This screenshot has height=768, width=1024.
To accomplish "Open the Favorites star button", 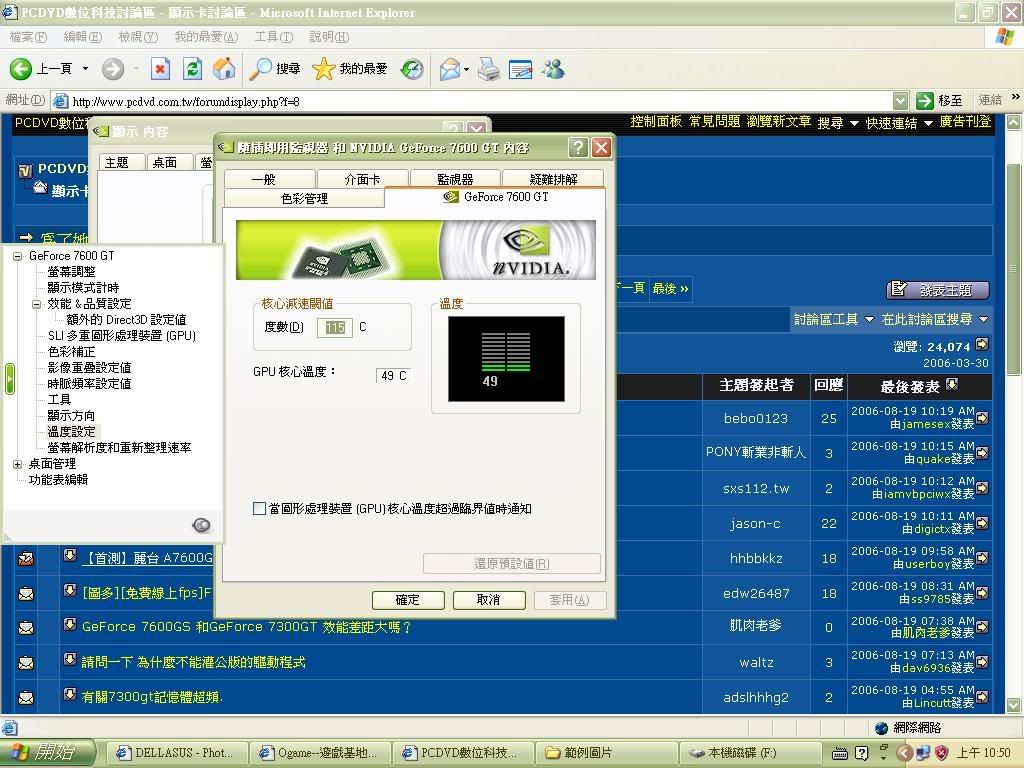I will coord(323,69).
